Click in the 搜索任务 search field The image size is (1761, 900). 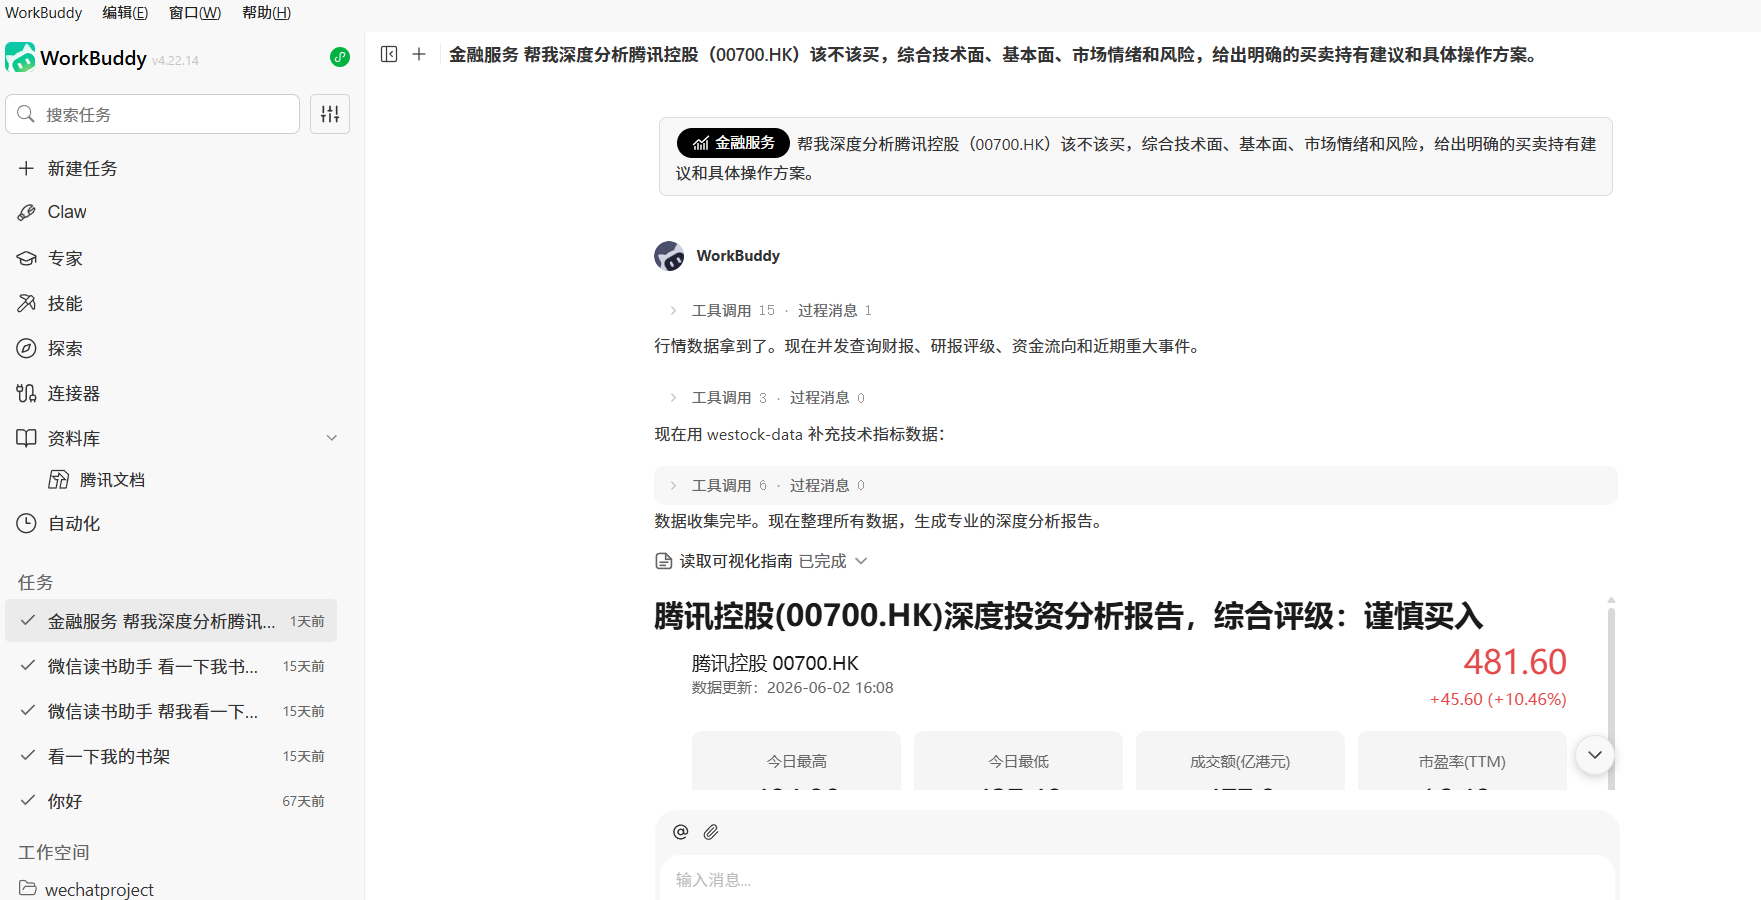tap(153, 114)
